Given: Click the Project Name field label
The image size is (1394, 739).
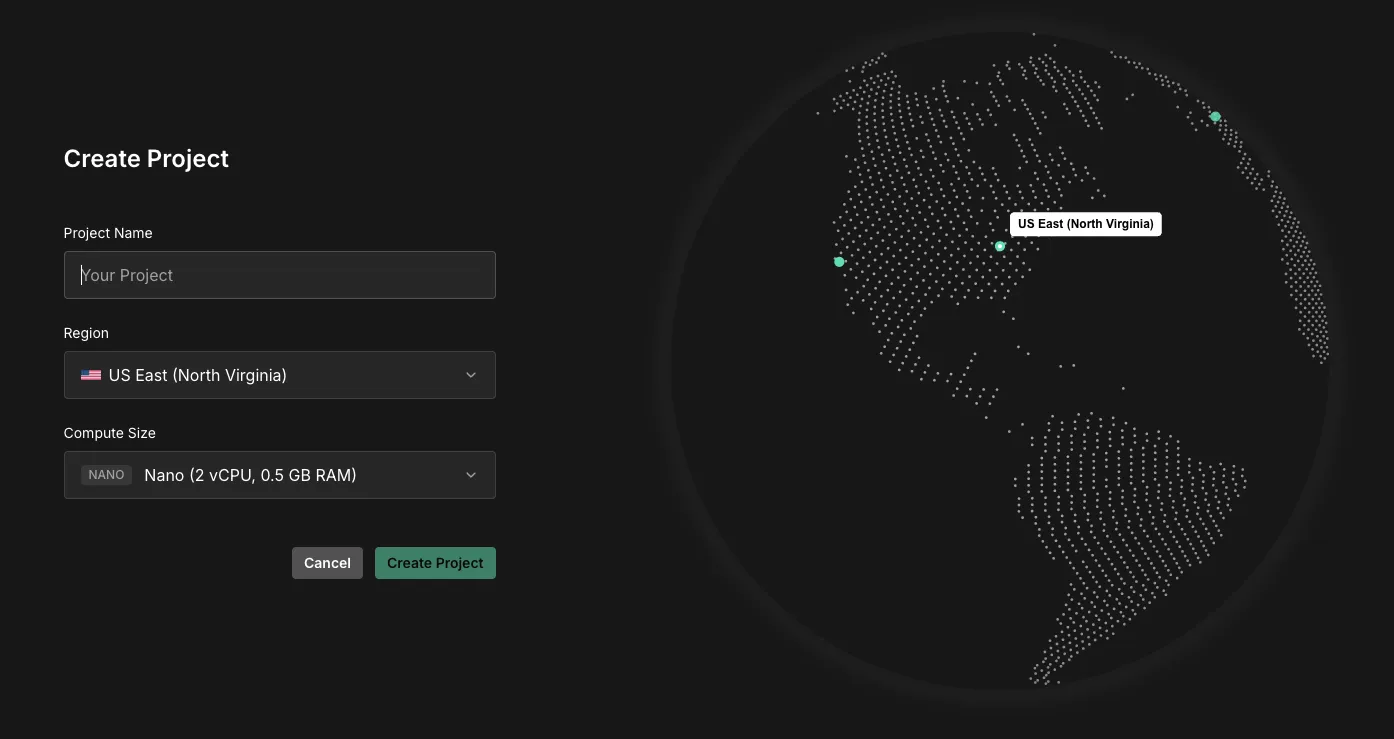Looking at the screenshot, I should (x=108, y=233).
